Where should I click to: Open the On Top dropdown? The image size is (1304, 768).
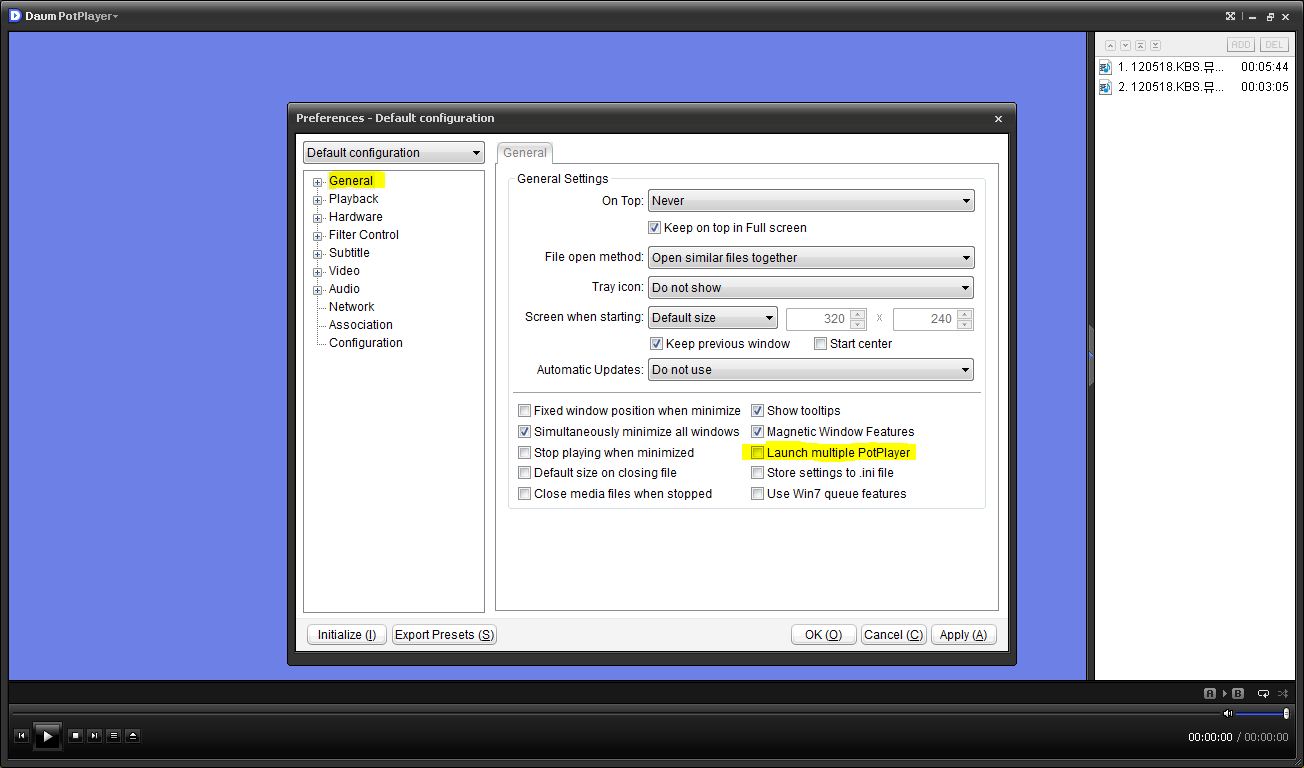pyautogui.click(x=811, y=201)
